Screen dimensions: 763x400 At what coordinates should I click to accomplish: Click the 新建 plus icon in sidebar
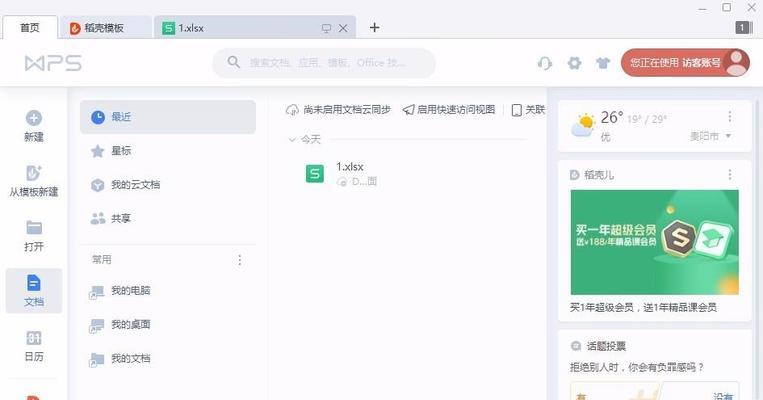(34, 118)
